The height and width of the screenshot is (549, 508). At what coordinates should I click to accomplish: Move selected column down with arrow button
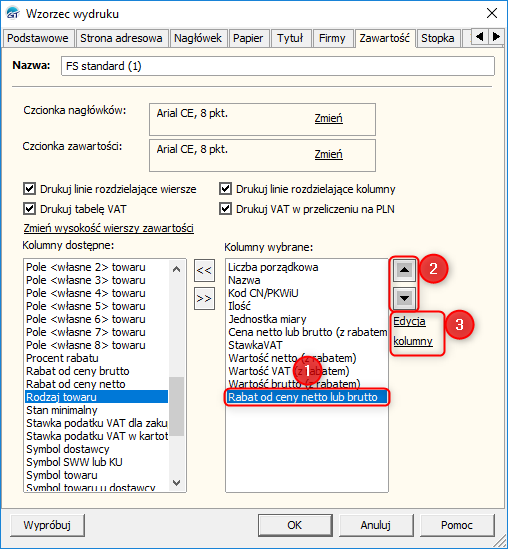click(404, 298)
